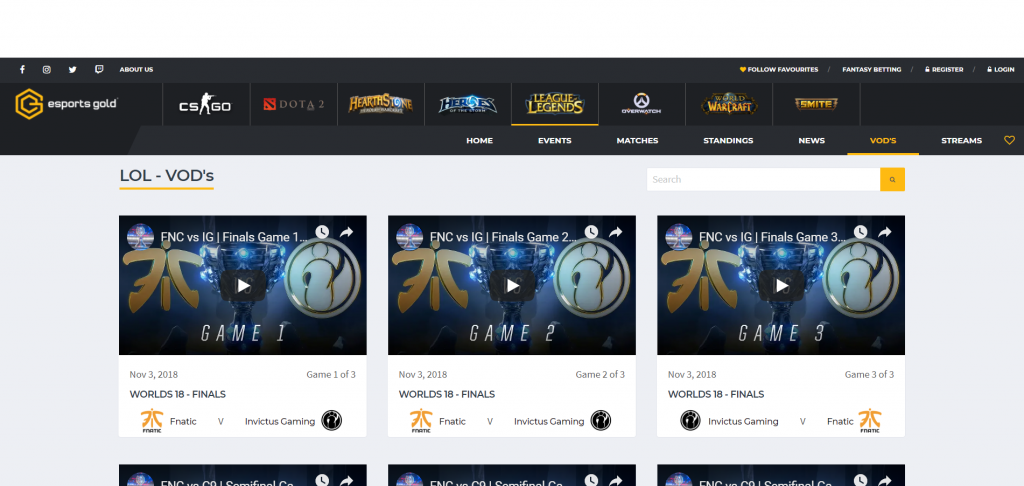Open the Twitch channel icon

pyautogui.click(x=98, y=70)
